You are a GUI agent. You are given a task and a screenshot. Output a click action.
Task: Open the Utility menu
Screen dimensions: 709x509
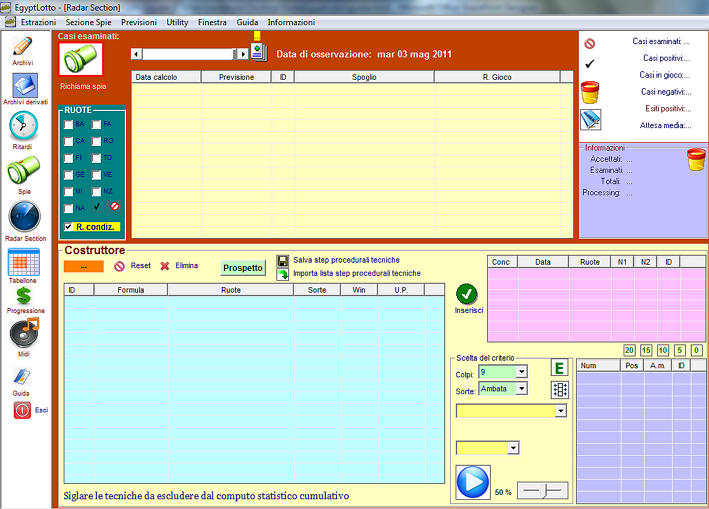click(177, 22)
